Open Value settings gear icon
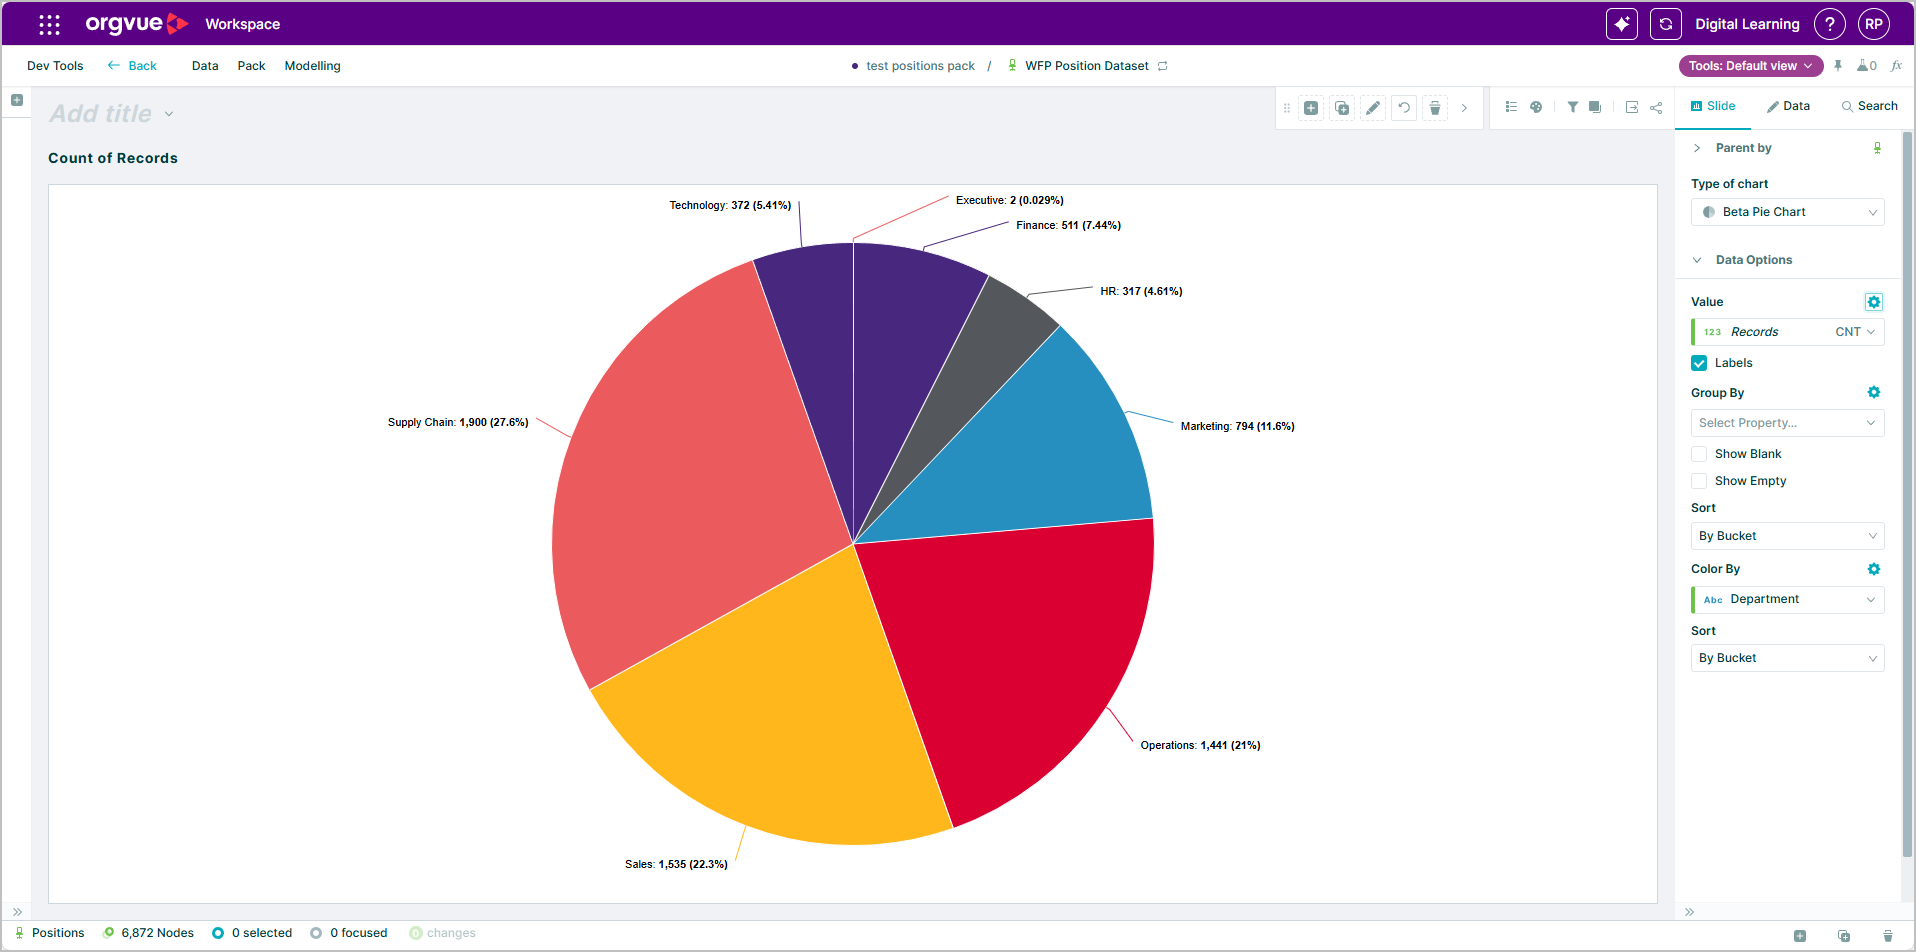The height and width of the screenshot is (952, 1916). [1874, 302]
